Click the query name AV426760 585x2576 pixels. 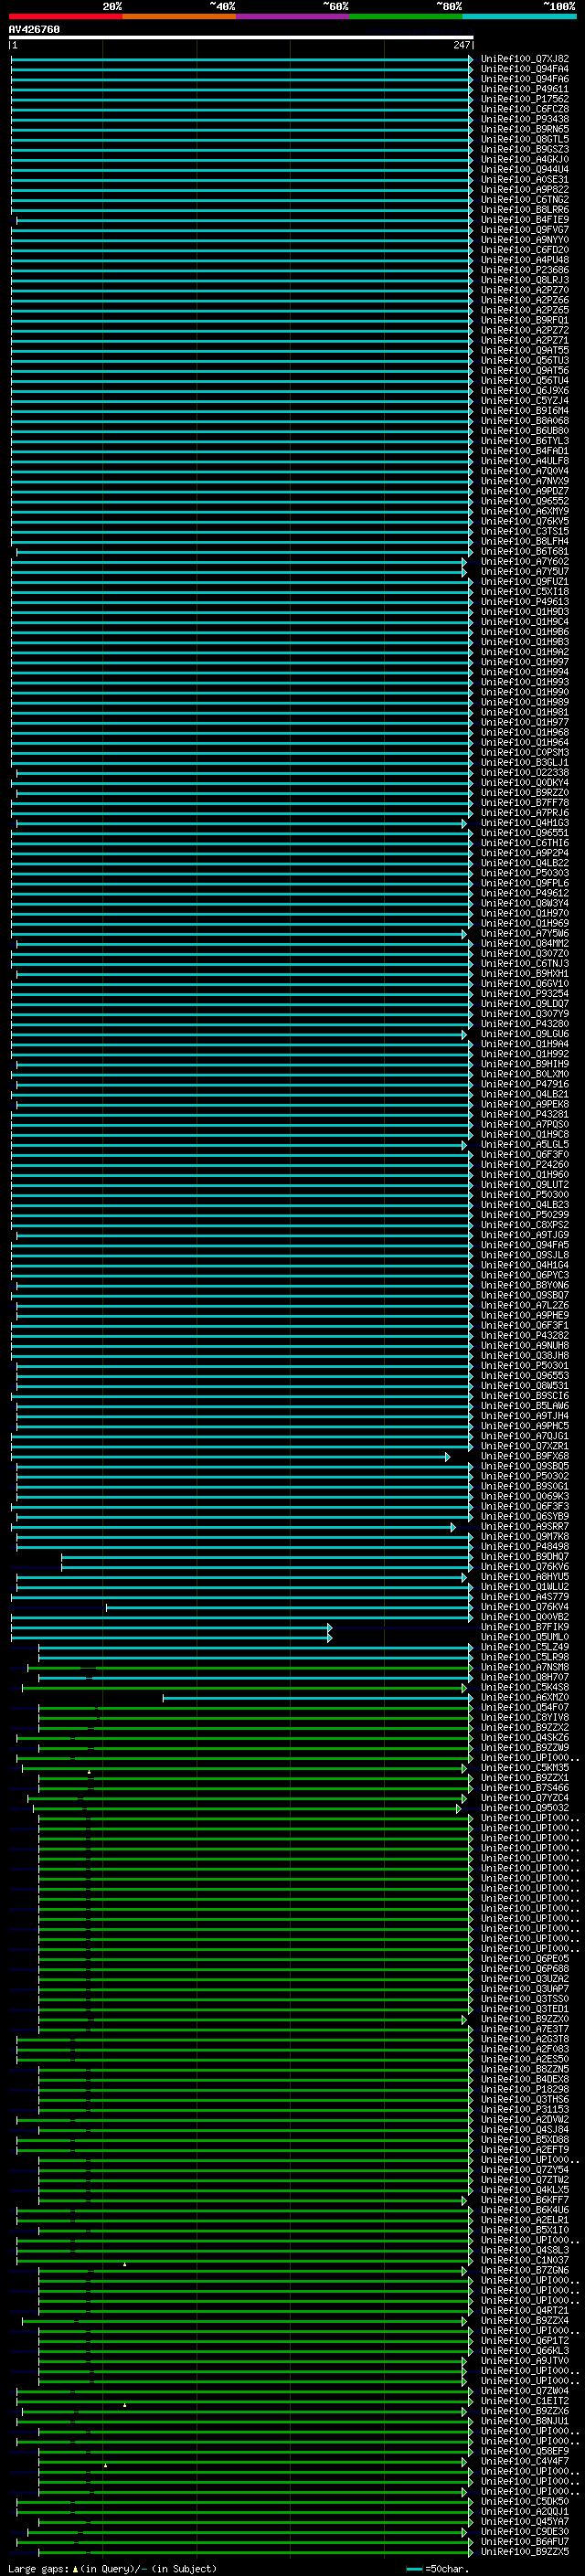coord(34,30)
